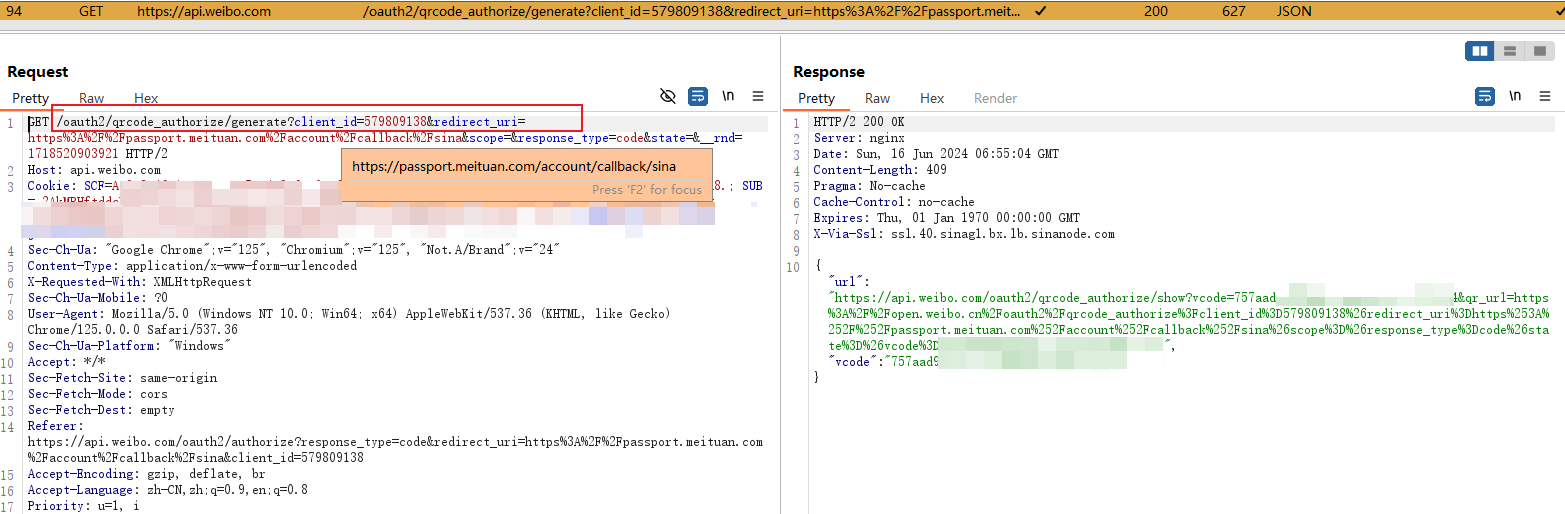Toggle non-printable characters in Response panel
The image size is (1565, 514).
click(1515, 96)
